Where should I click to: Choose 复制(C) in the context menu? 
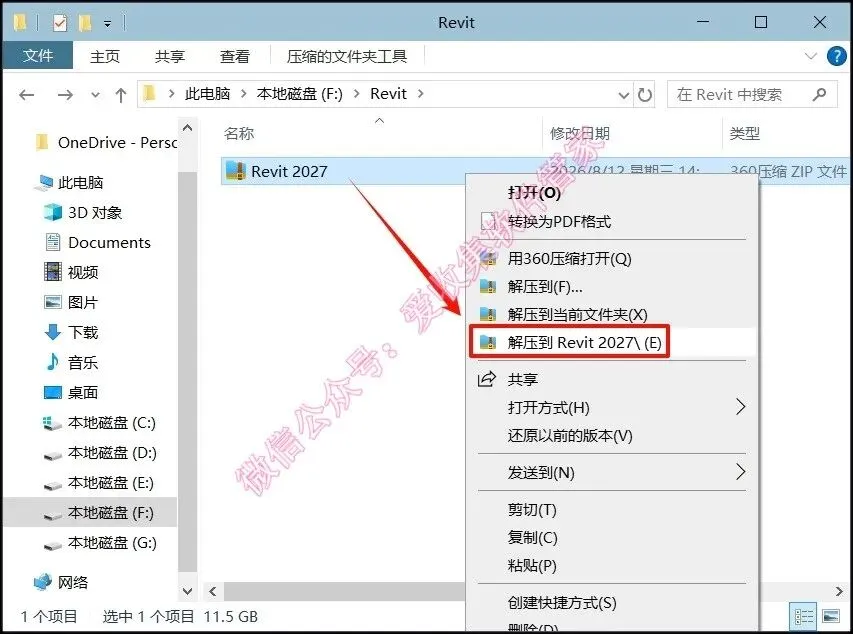(612, 538)
